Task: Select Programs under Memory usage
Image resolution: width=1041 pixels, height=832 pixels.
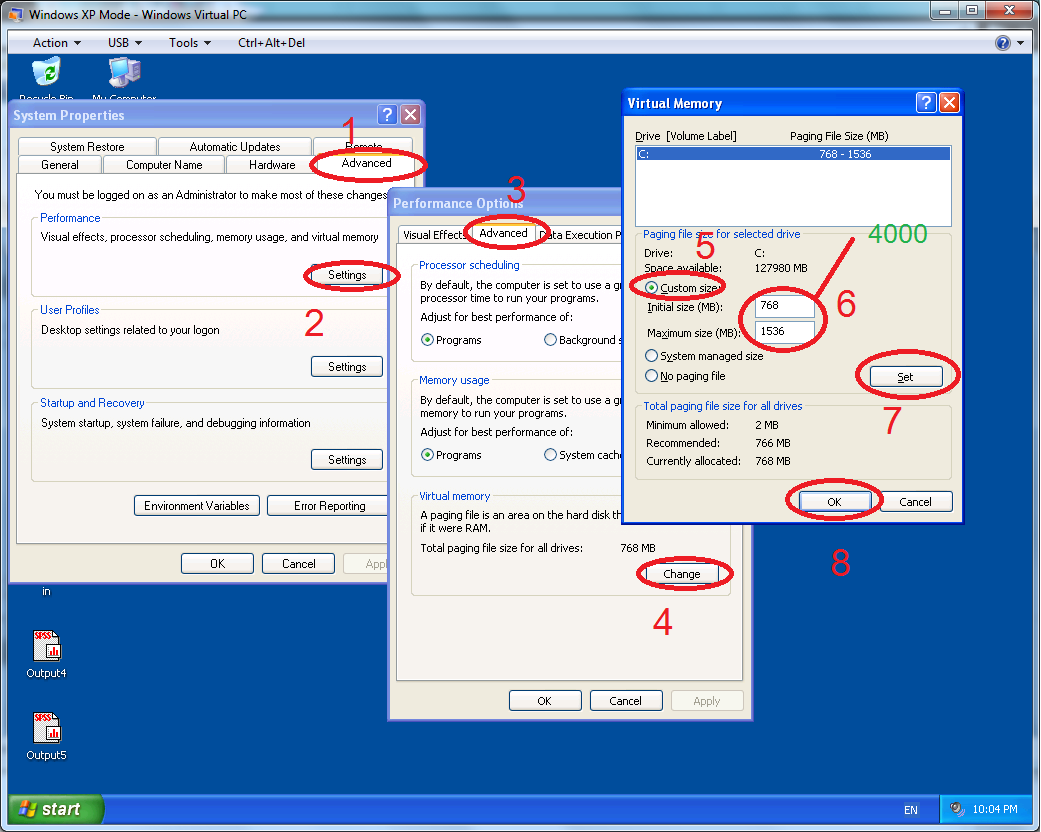Action: [x=427, y=455]
